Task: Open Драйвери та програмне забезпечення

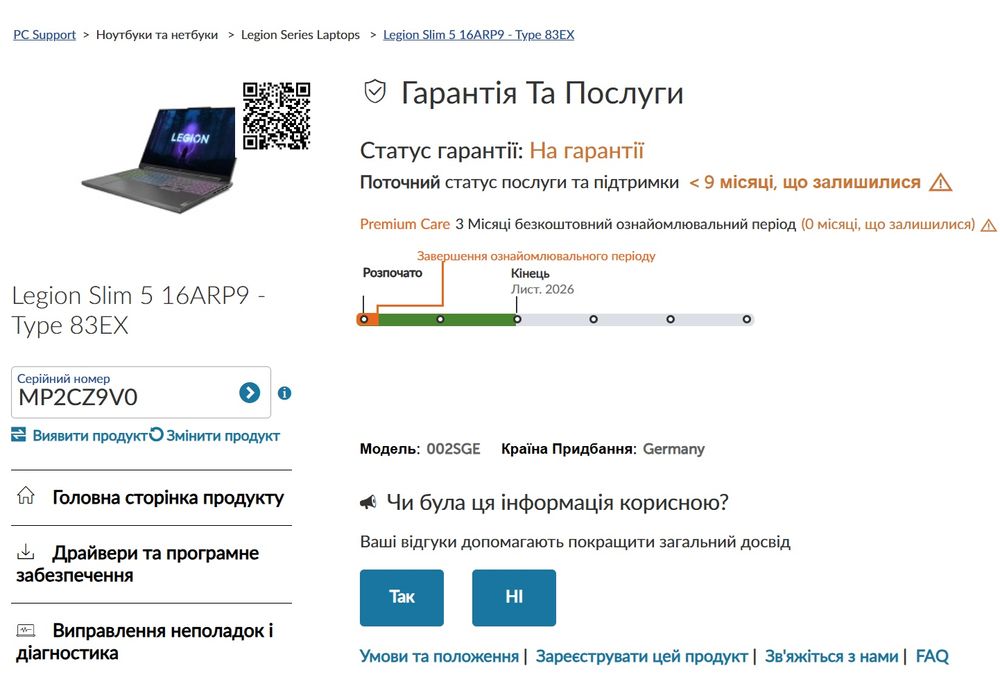Action: pyautogui.click(x=151, y=564)
